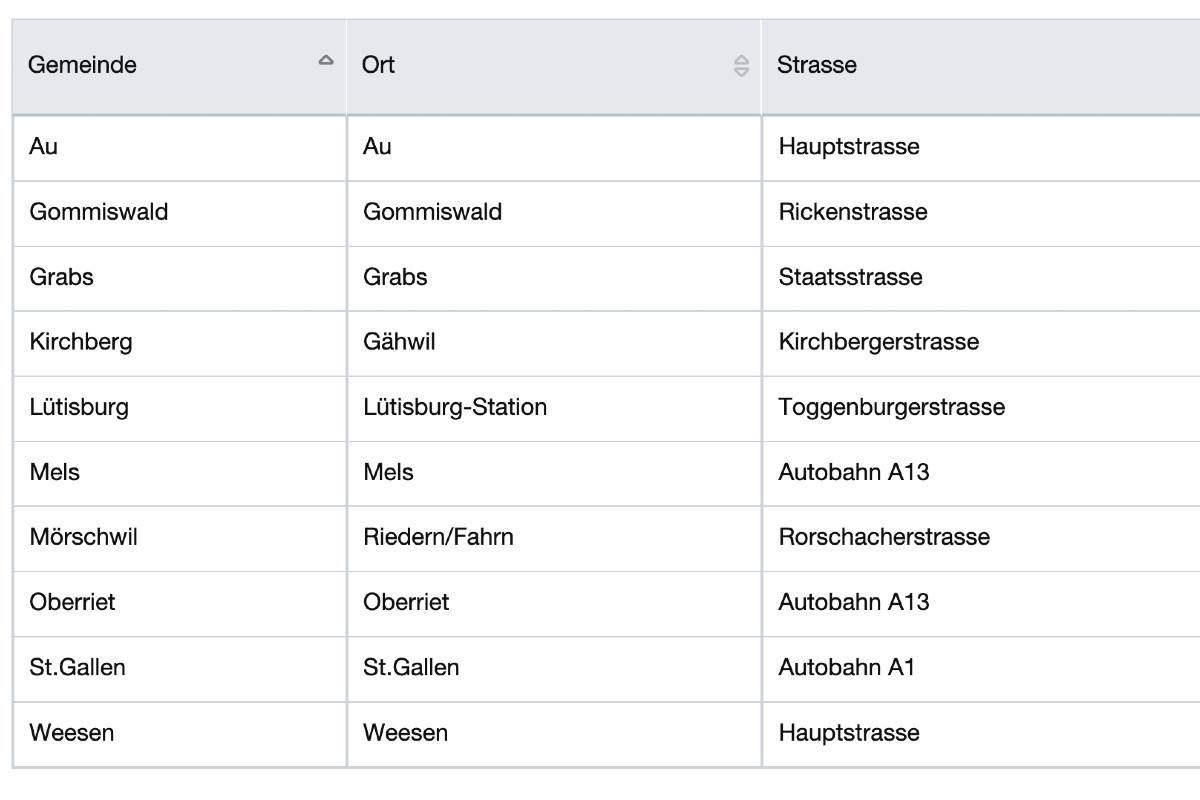This screenshot has width=1200, height=800.
Task: Click the Grabs Gemeinde cell
Action: coord(62,277)
